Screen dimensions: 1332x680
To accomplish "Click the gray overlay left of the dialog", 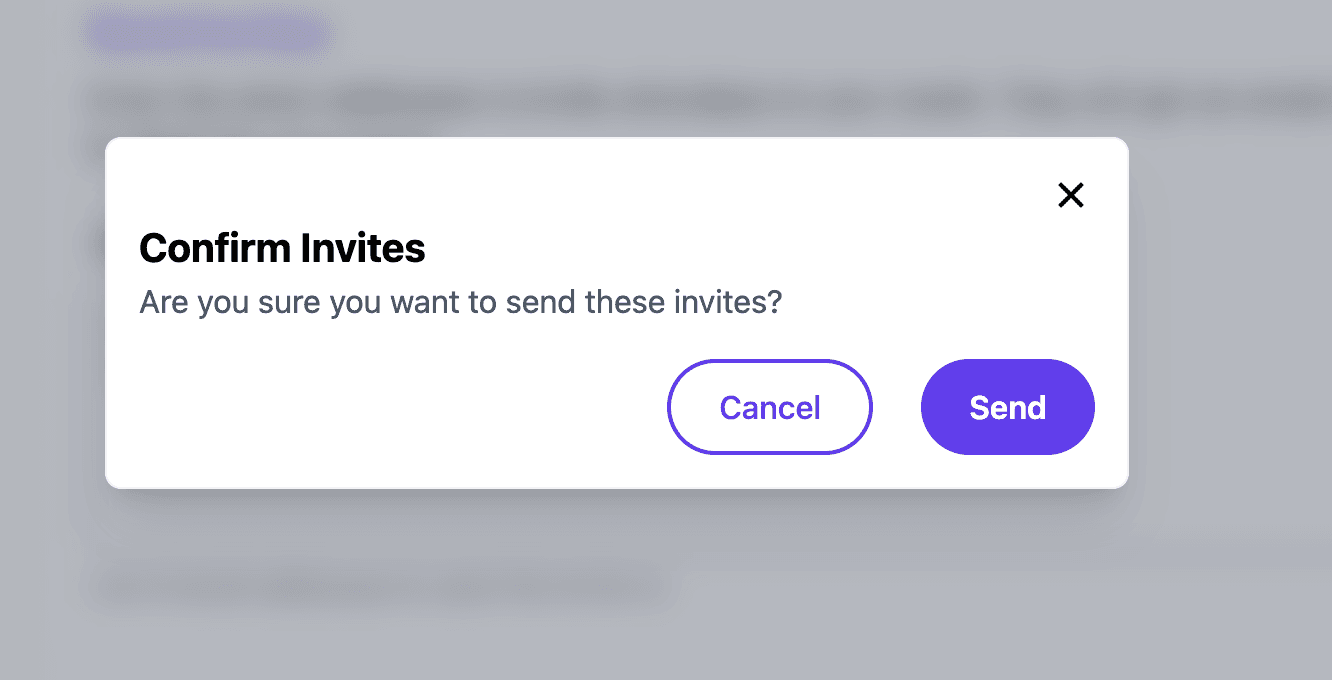I will click(52, 320).
